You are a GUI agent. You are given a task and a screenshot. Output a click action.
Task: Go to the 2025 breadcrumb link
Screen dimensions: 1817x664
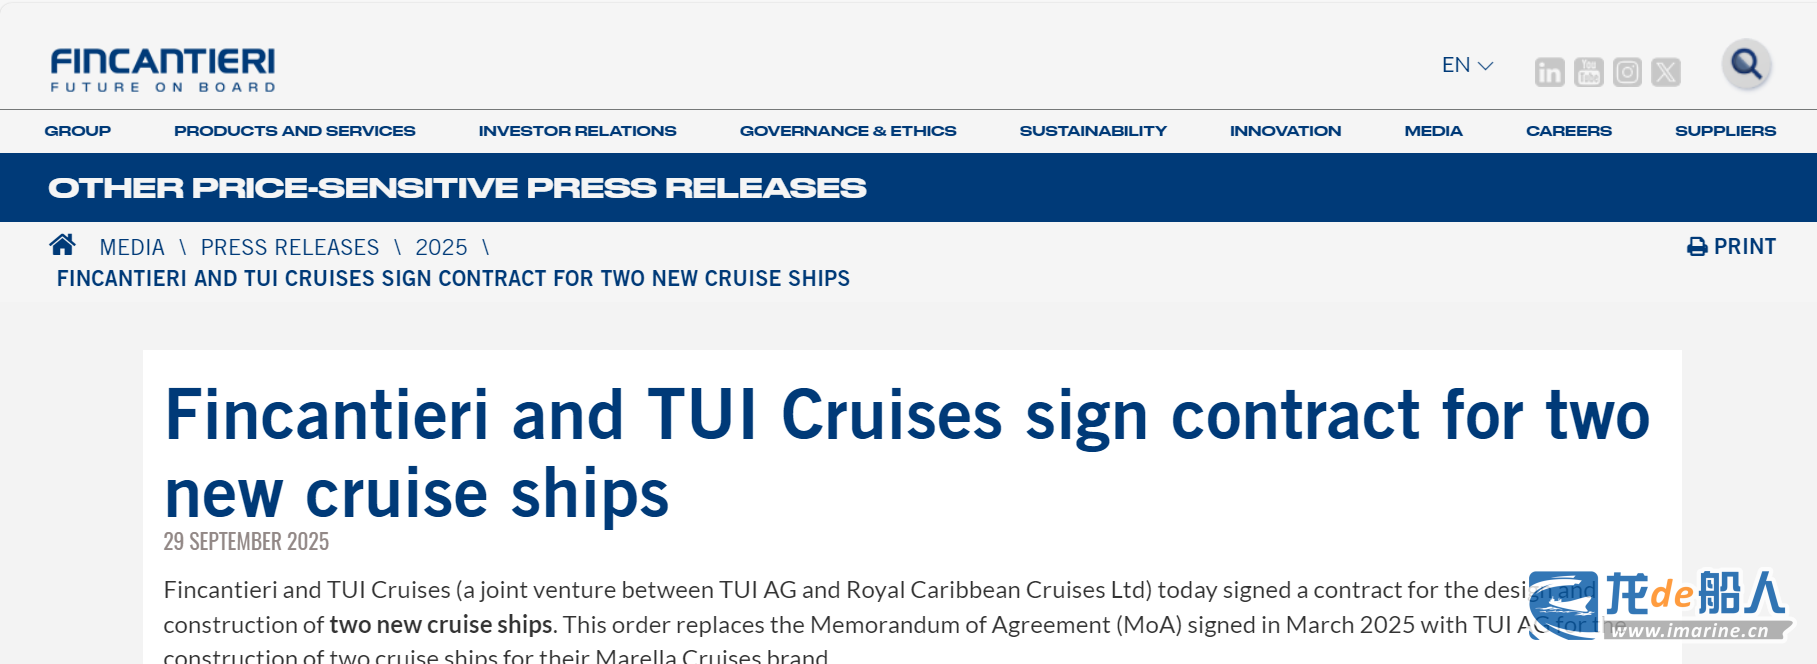(441, 247)
